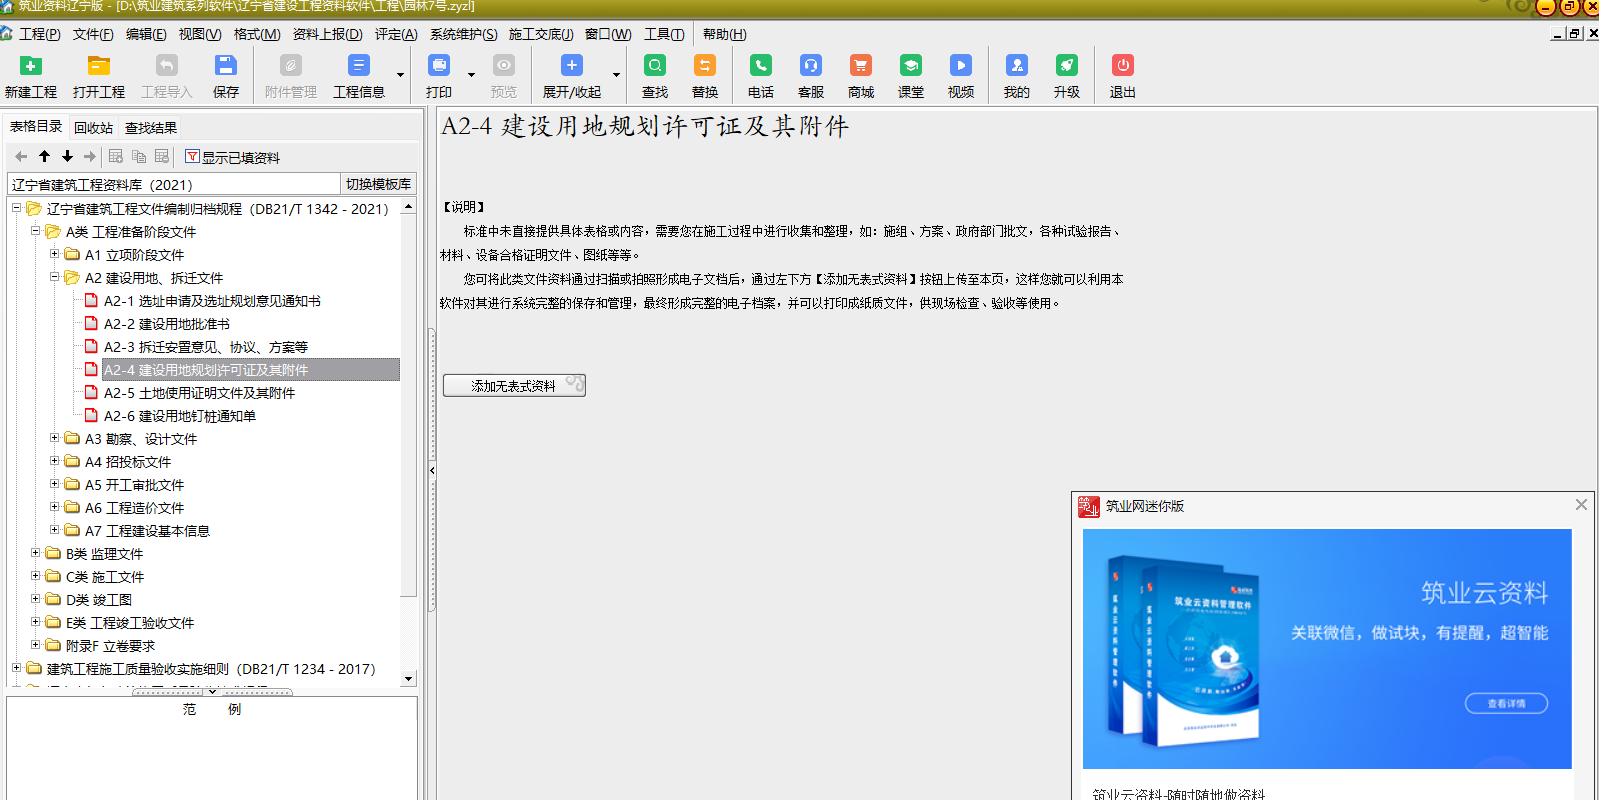Switch to the 查找结果 tab
Image resolution: width=1599 pixels, height=800 pixels.
coord(151,128)
